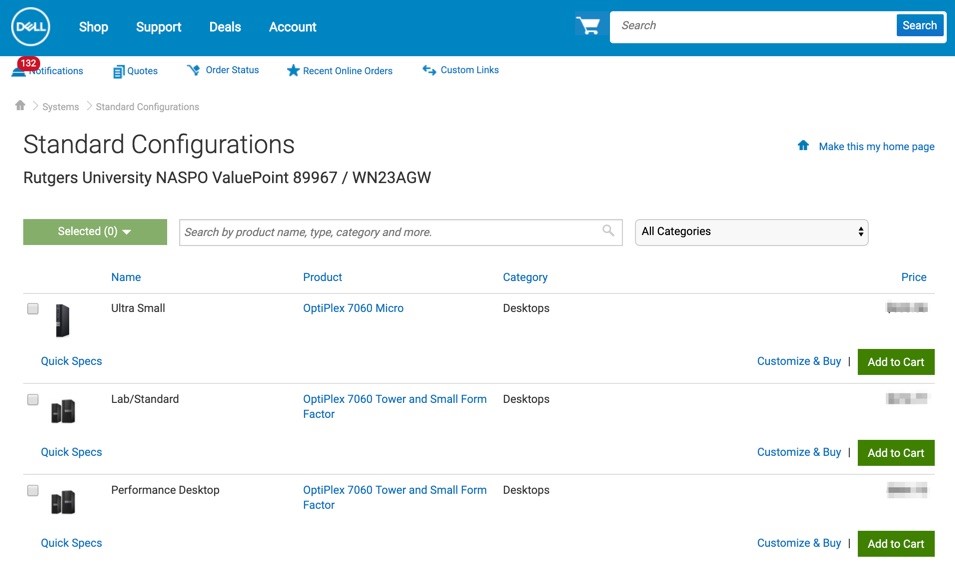This screenshot has height=565, width=955.
Task: Click the Quotes document icon
Action: pyautogui.click(x=119, y=71)
